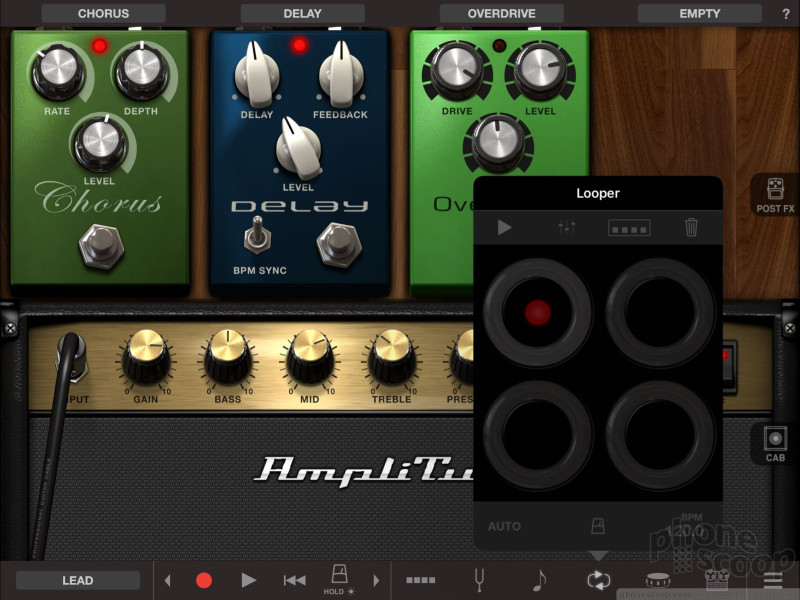This screenshot has height=600, width=800.
Task: Click the BPM 120.0 value in Looper
Action: [687, 526]
